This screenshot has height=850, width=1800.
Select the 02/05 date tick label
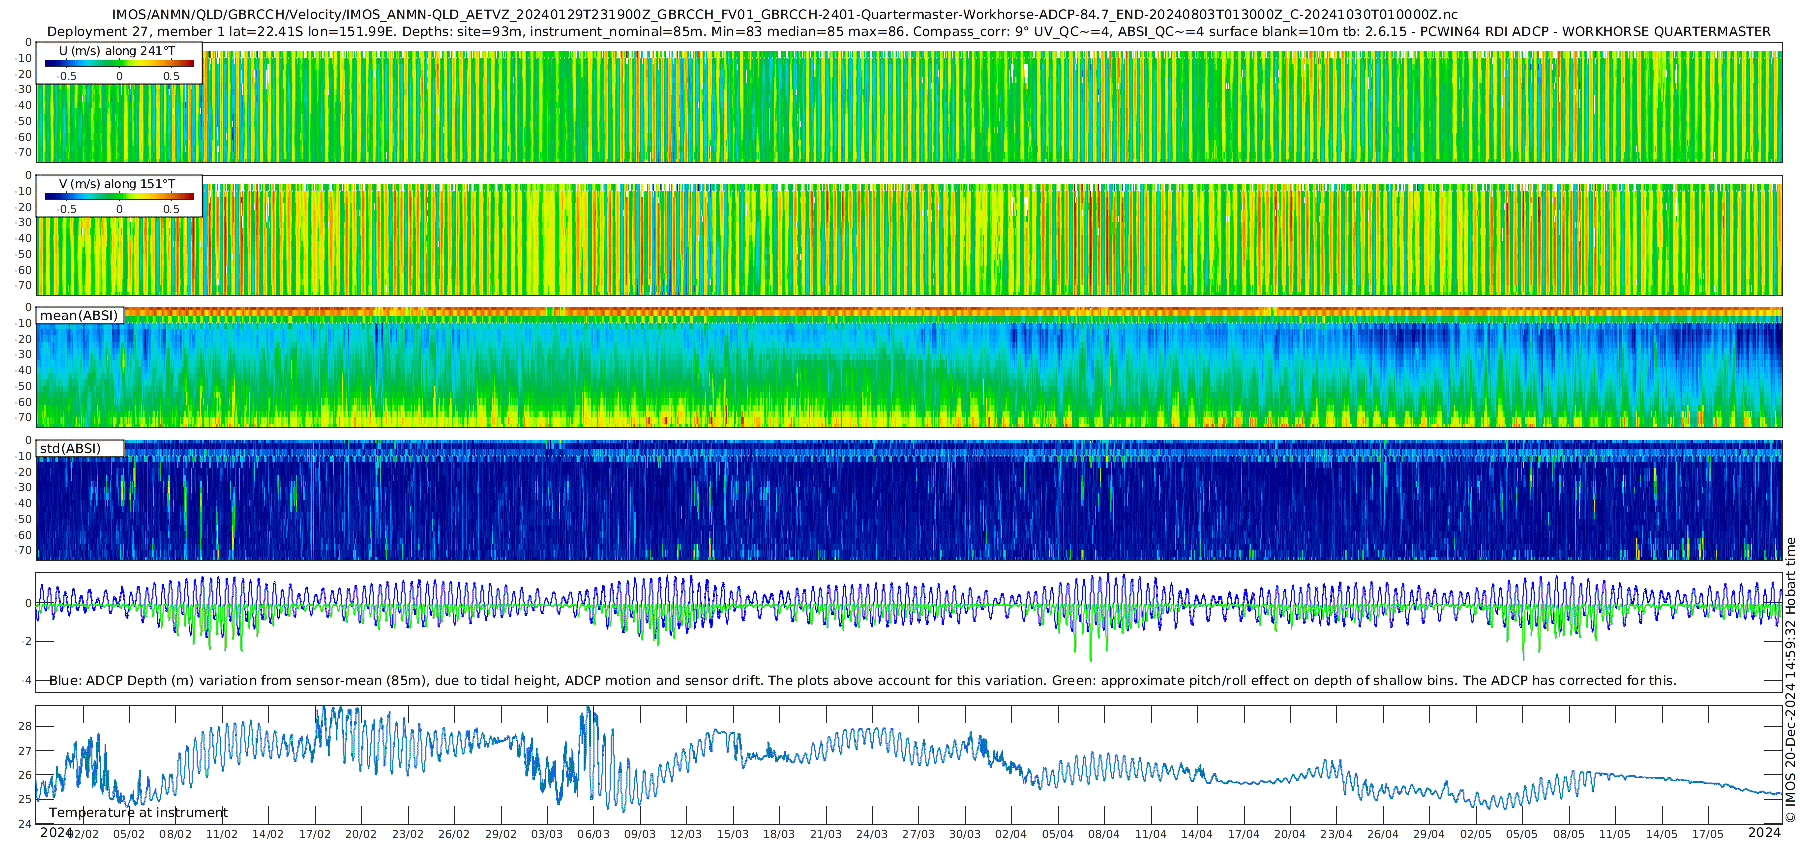pyautogui.click(x=1475, y=834)
